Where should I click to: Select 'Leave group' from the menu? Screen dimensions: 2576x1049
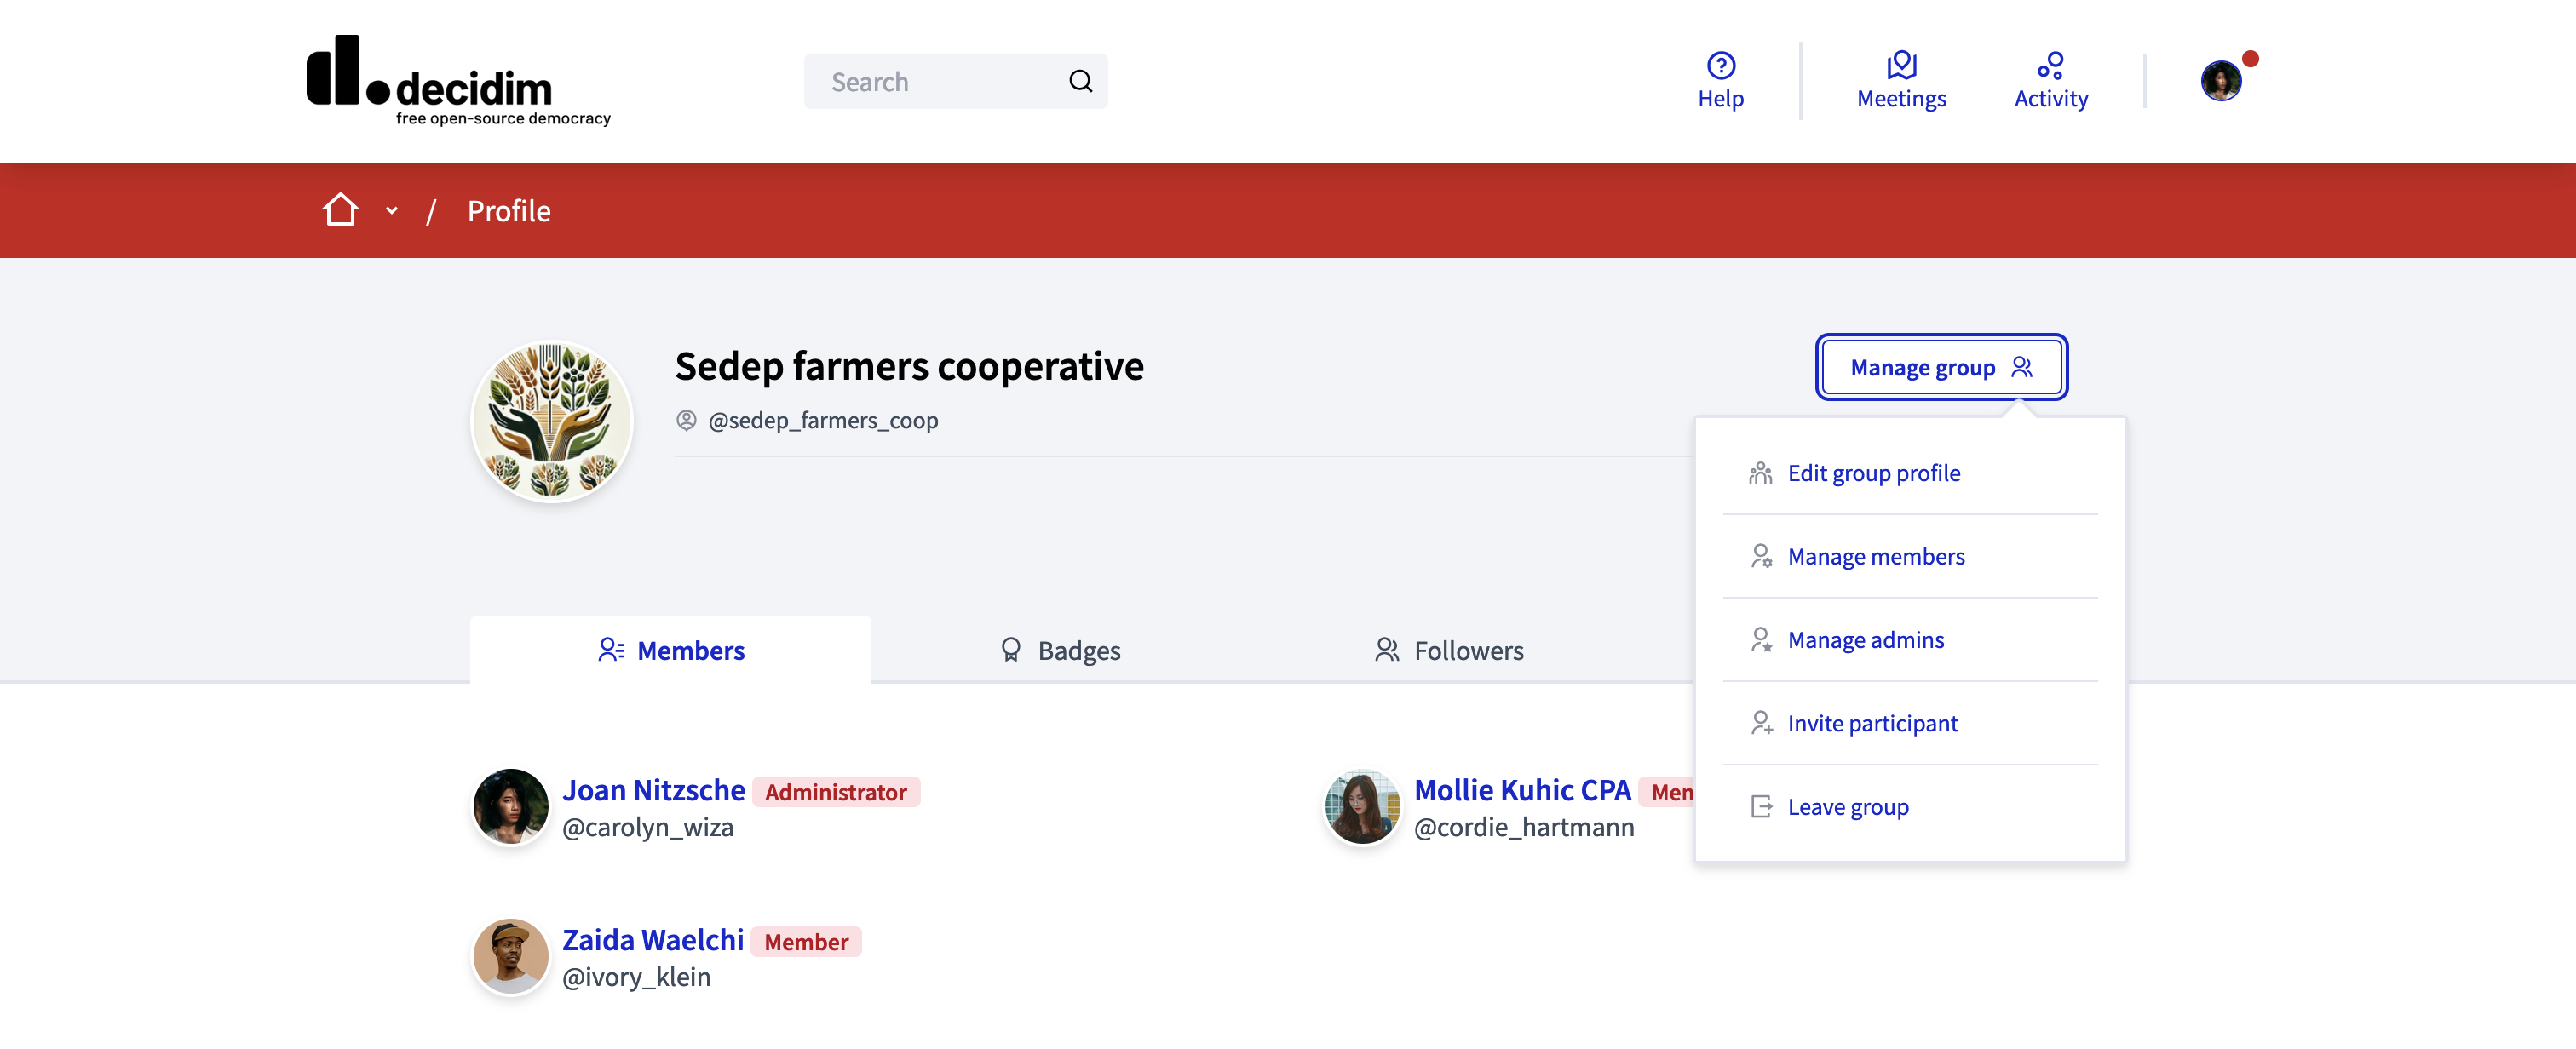click(1848, 806)
